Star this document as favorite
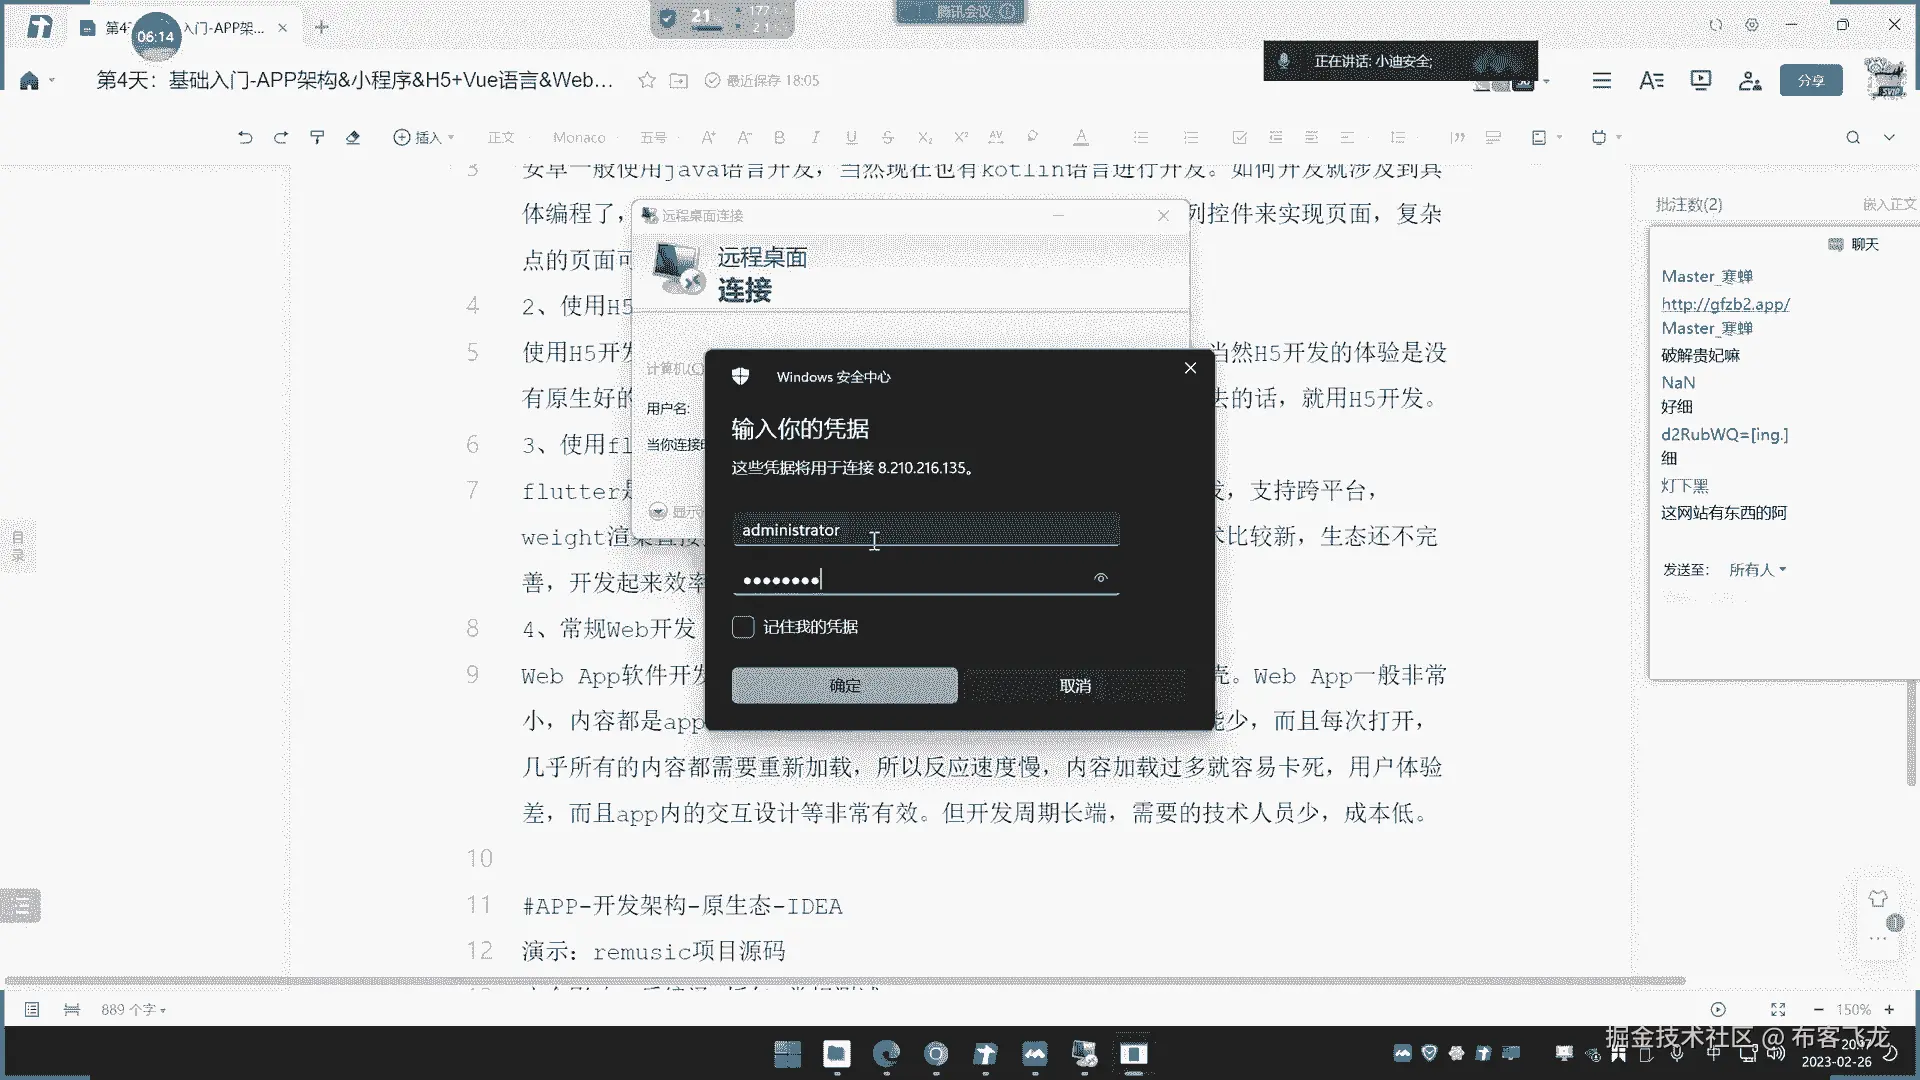 pyautogui.click(x=647, y=80)
